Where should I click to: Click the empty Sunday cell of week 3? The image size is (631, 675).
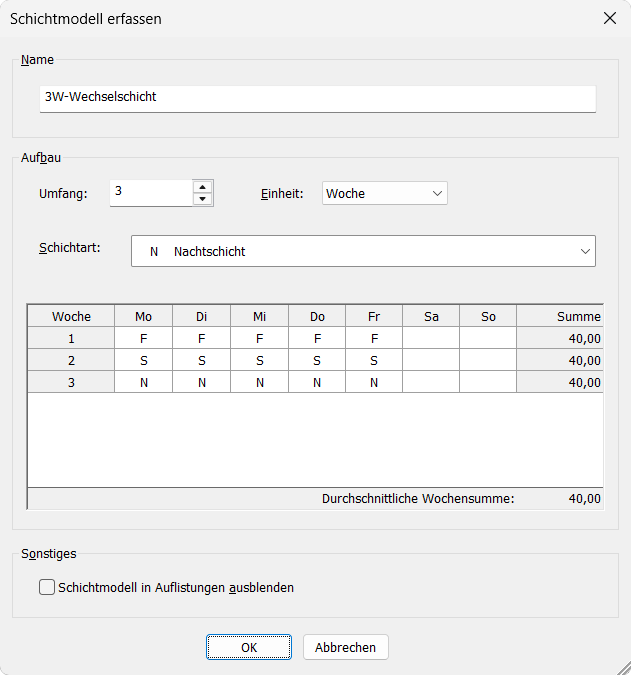[488, 382]
